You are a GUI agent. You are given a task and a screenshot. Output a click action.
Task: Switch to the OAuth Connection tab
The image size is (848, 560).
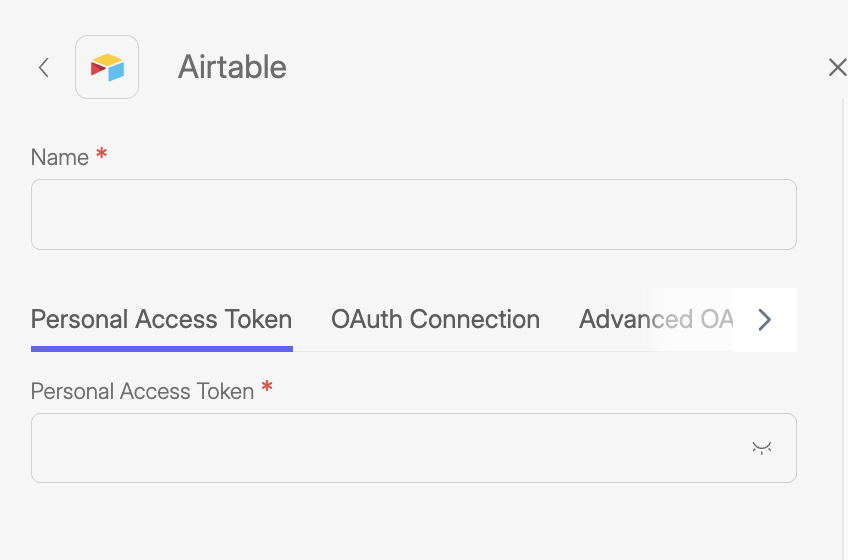point(435,320)
